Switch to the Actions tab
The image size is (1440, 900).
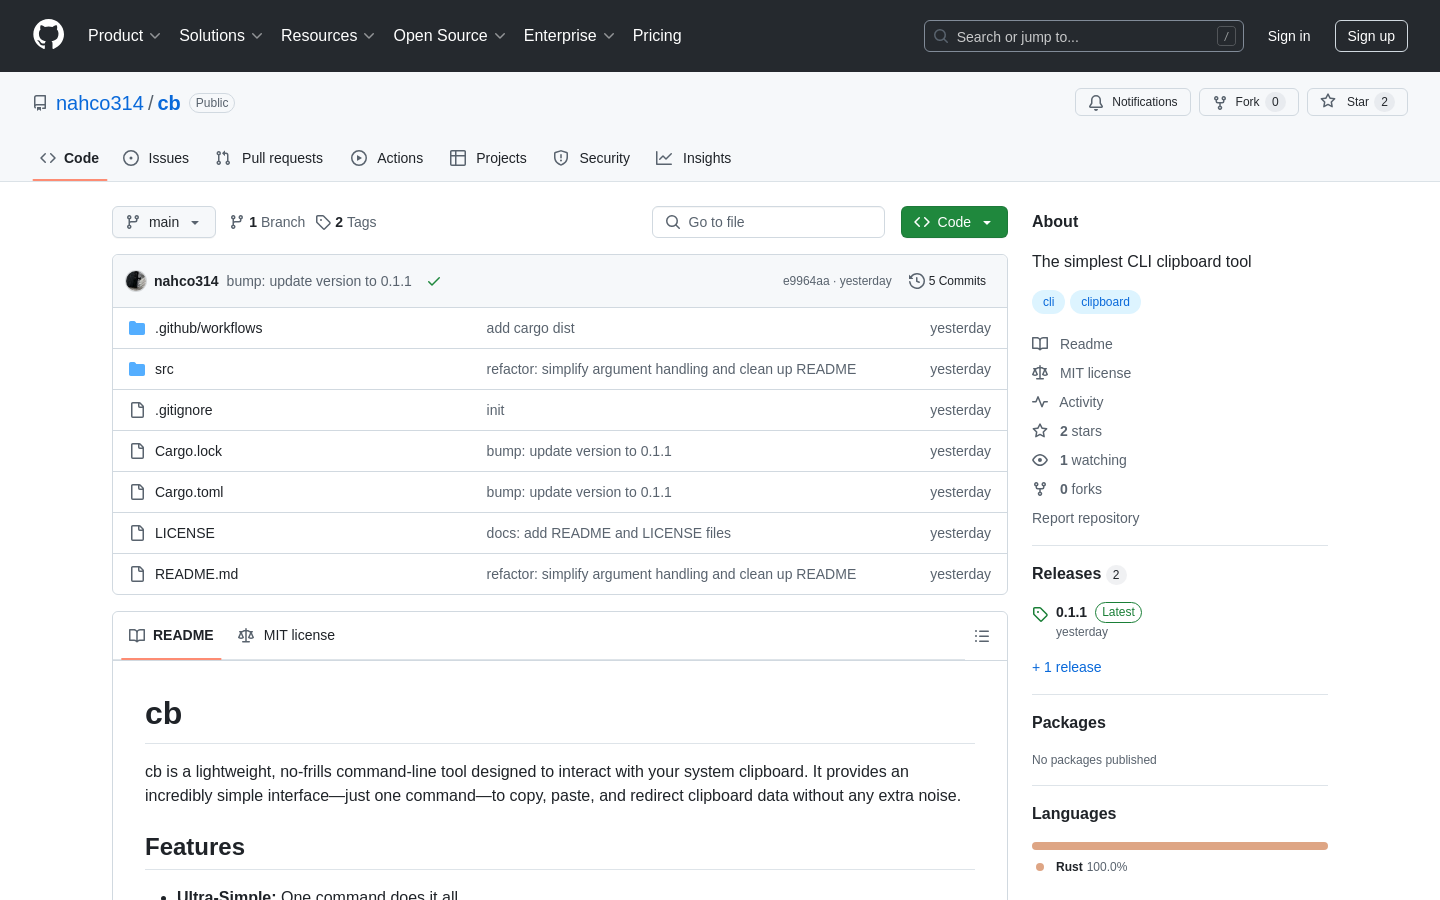pyautogui.click(x=387, y=158)
